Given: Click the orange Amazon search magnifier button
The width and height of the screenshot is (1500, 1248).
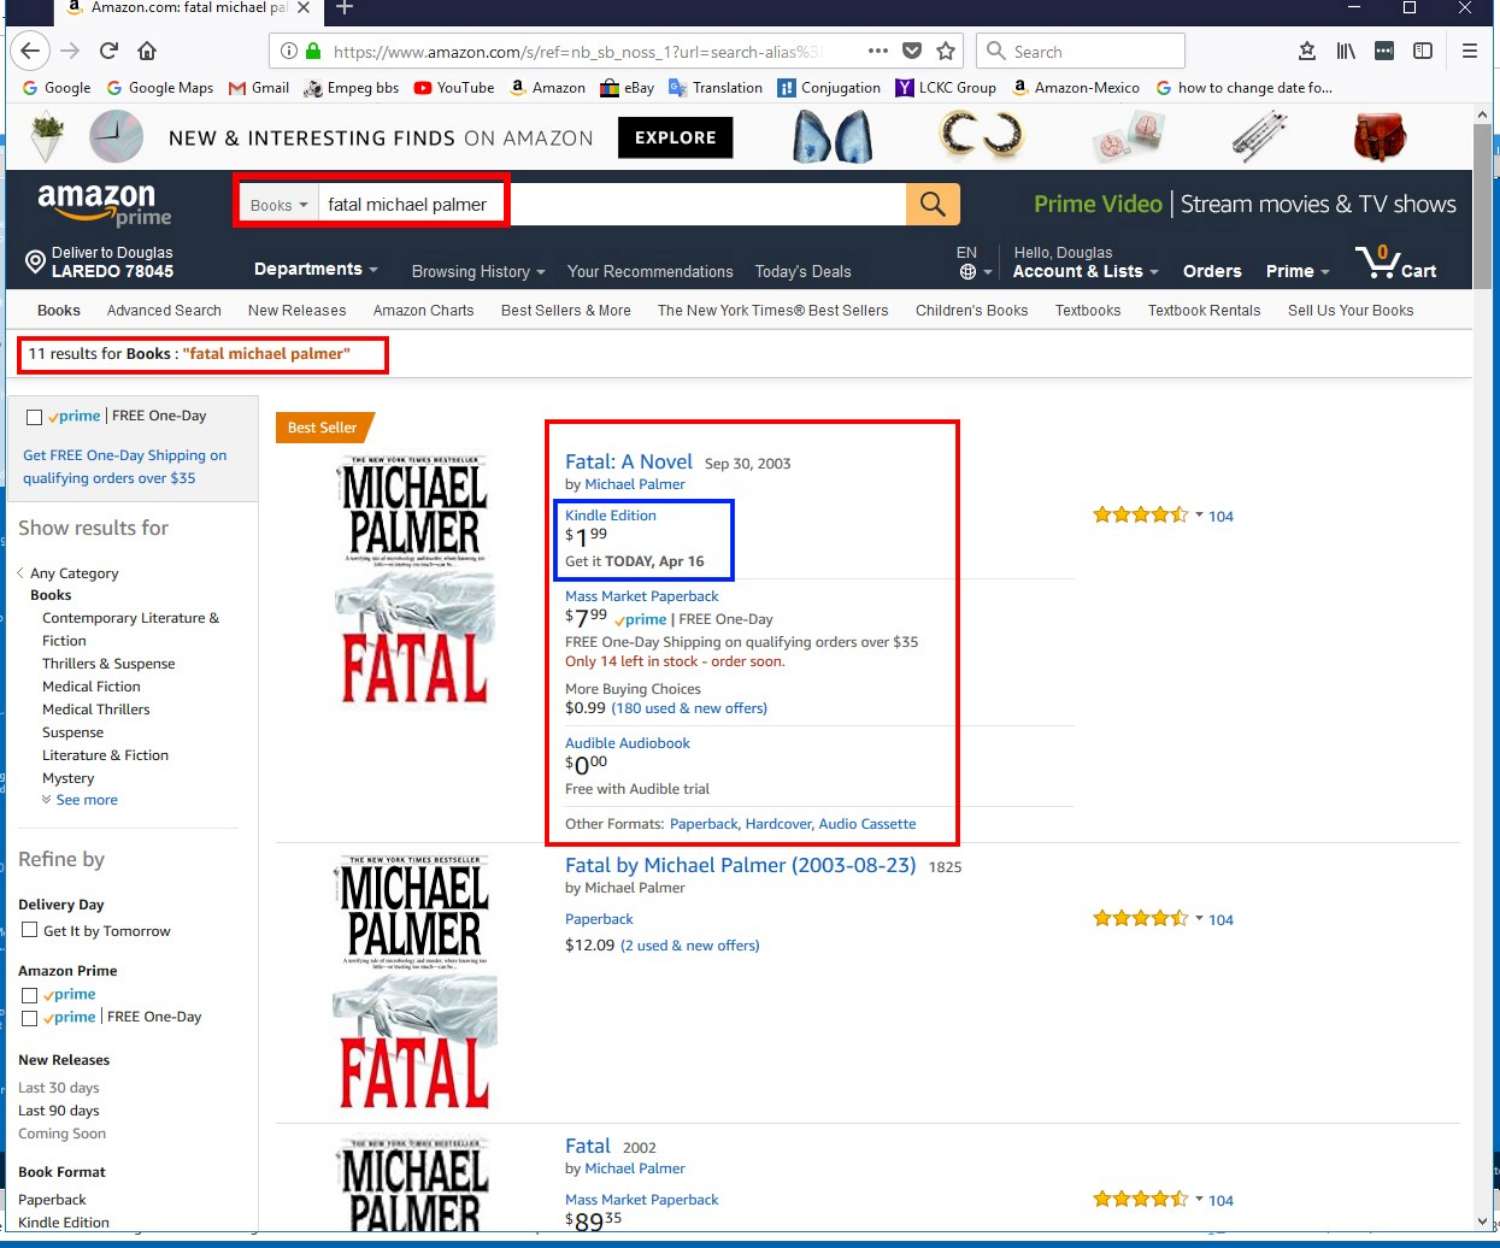Looking at the screenshot, I should pyautogui.click(x=933, y=204).
